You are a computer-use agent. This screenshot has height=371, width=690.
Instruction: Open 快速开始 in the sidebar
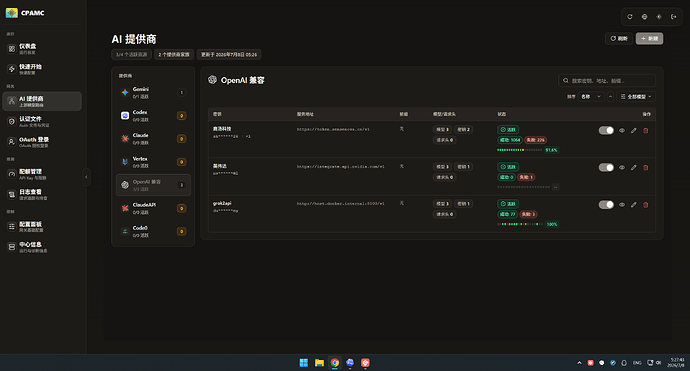pyautogui.click(x=42, y=69)
